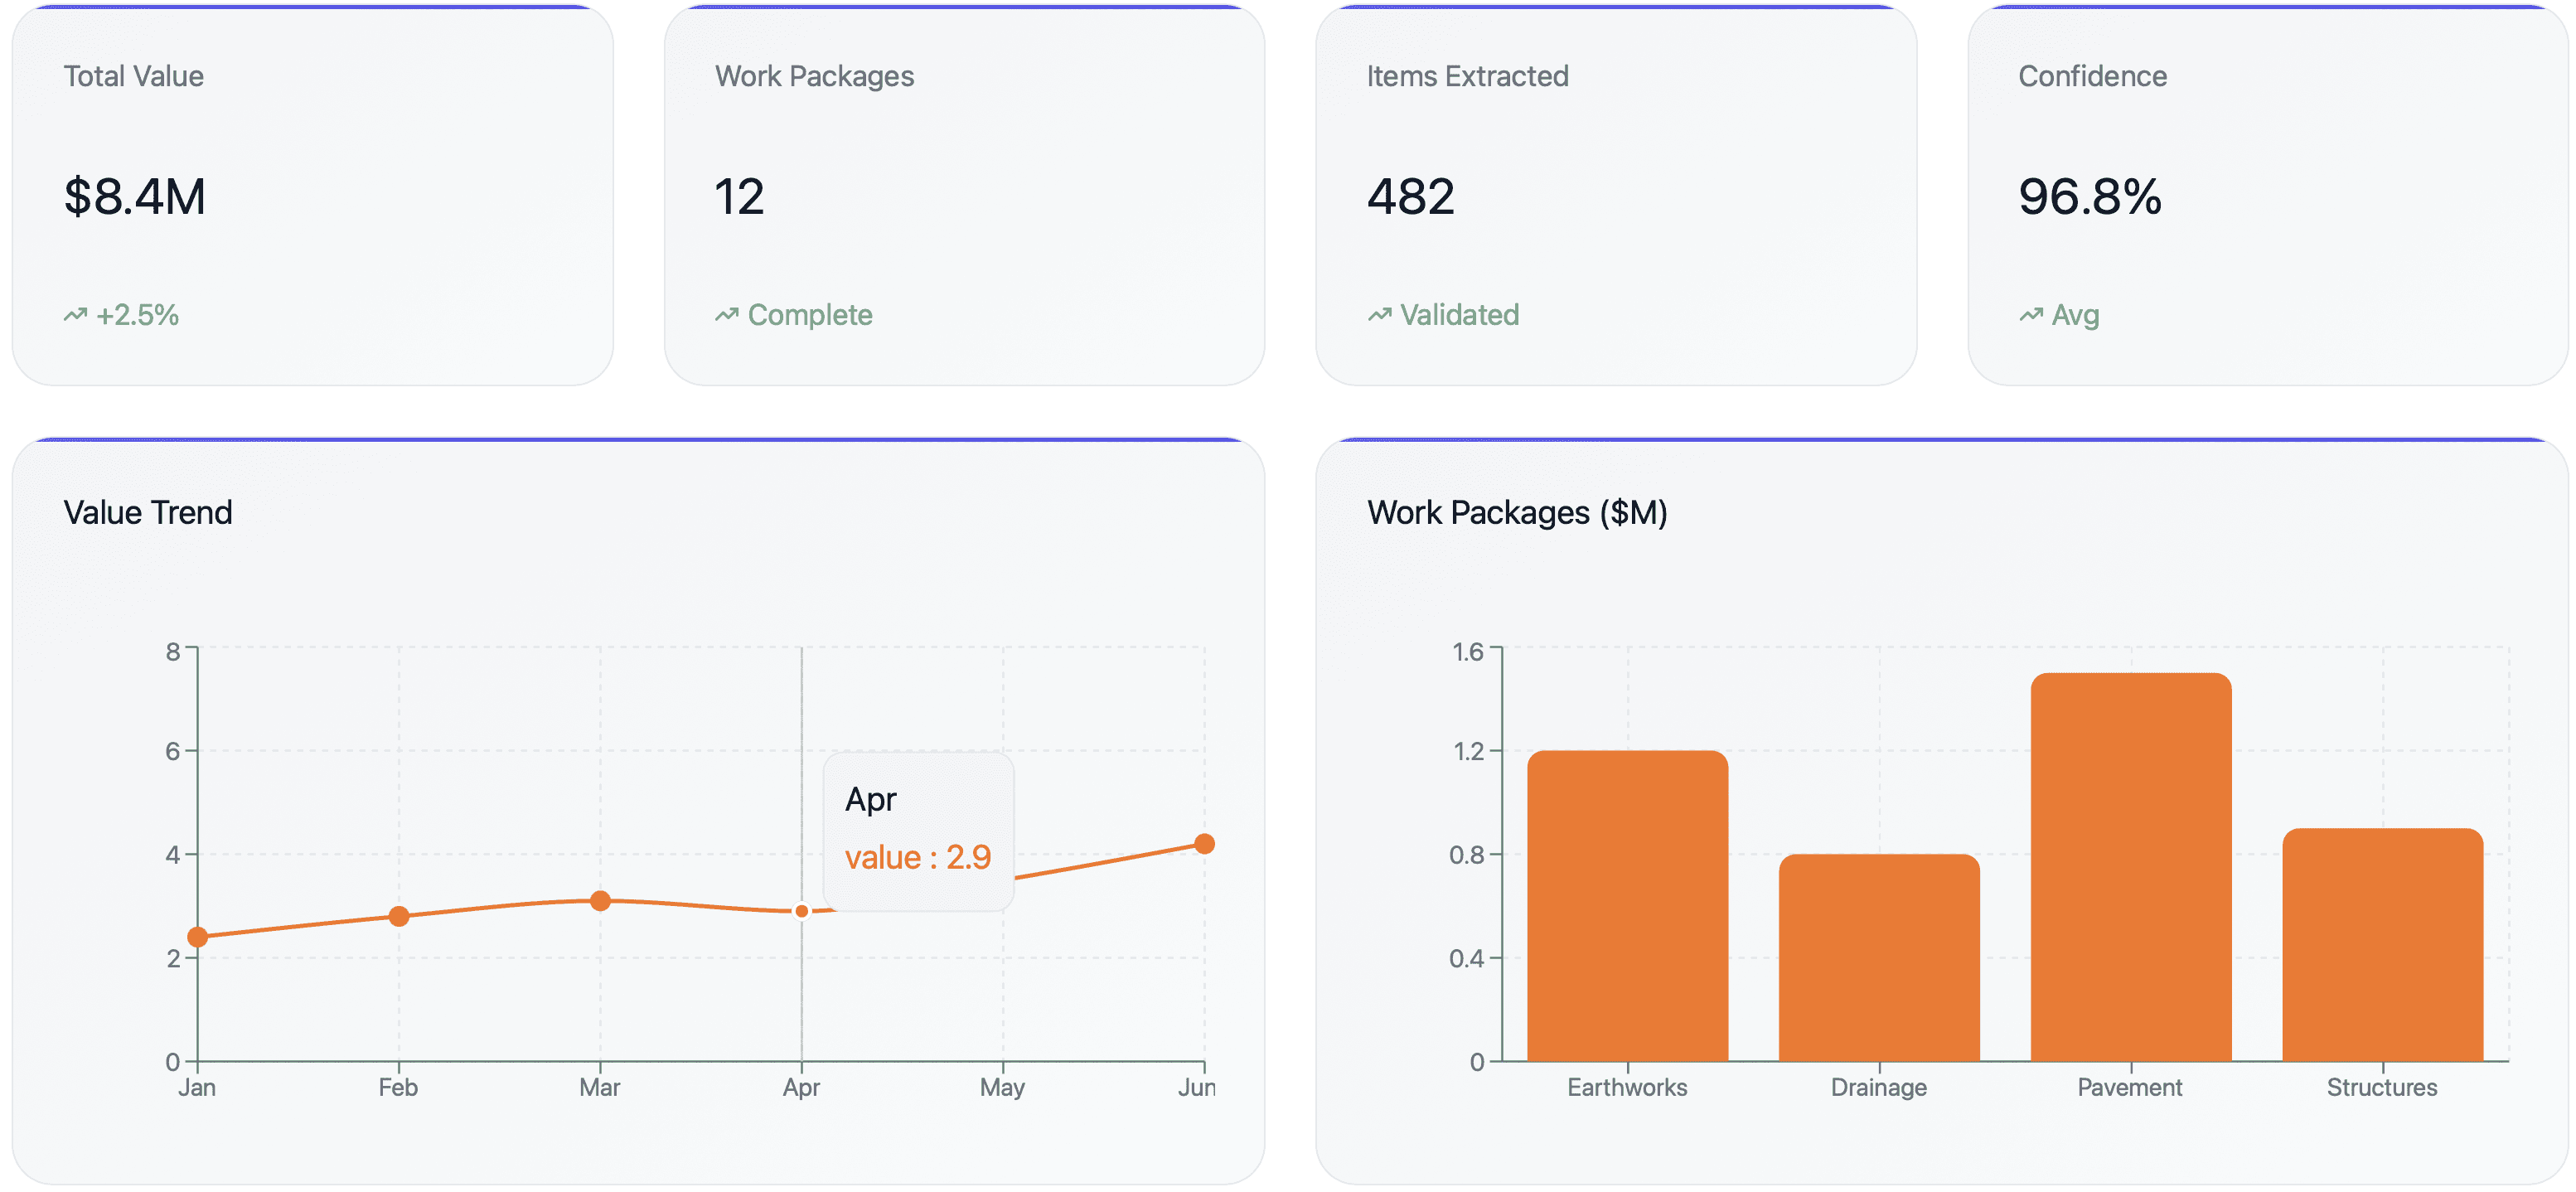Click the Jun data point marker

(1204, 844)
